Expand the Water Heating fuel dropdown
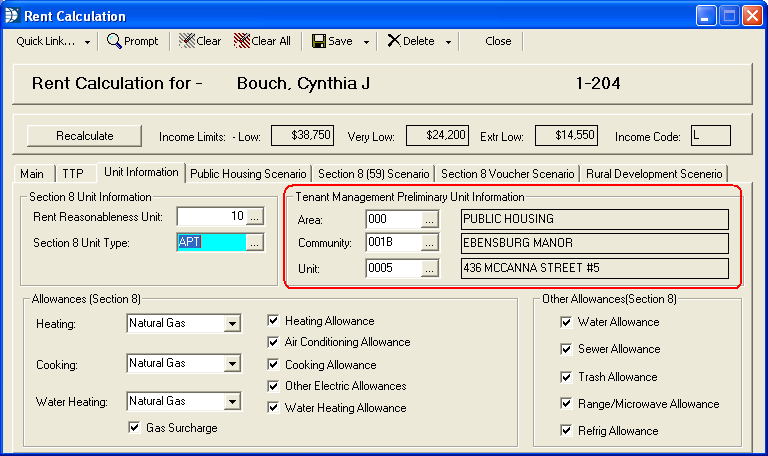Screen dimensions: 768x456 tap(232, 402)
